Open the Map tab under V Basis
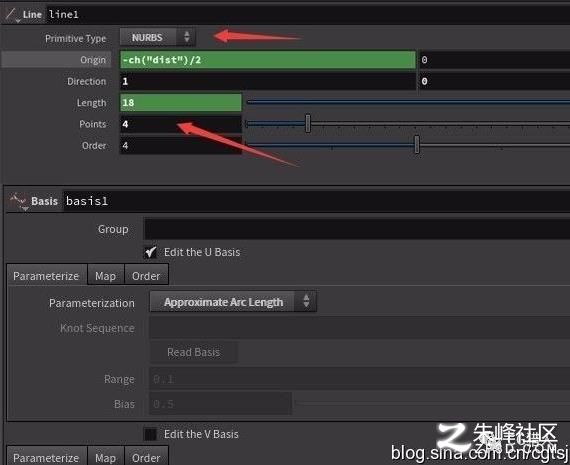This screenshot has height=465, width=570. tap(105, 457)
